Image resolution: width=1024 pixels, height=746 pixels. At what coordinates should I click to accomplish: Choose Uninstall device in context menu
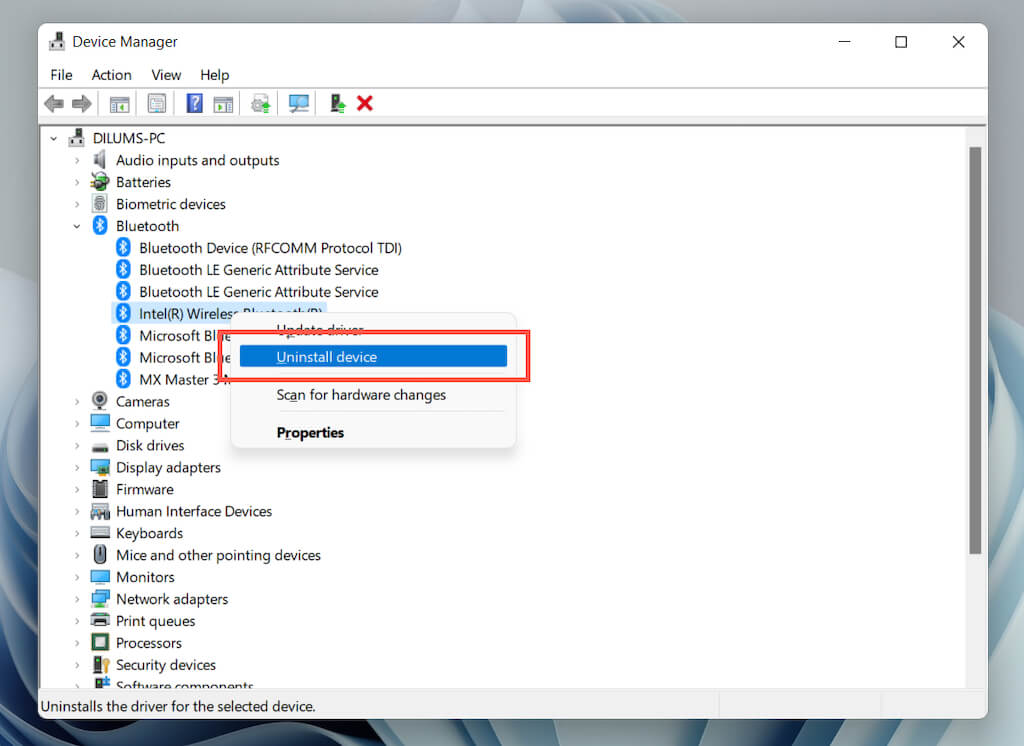click(373, 357)
